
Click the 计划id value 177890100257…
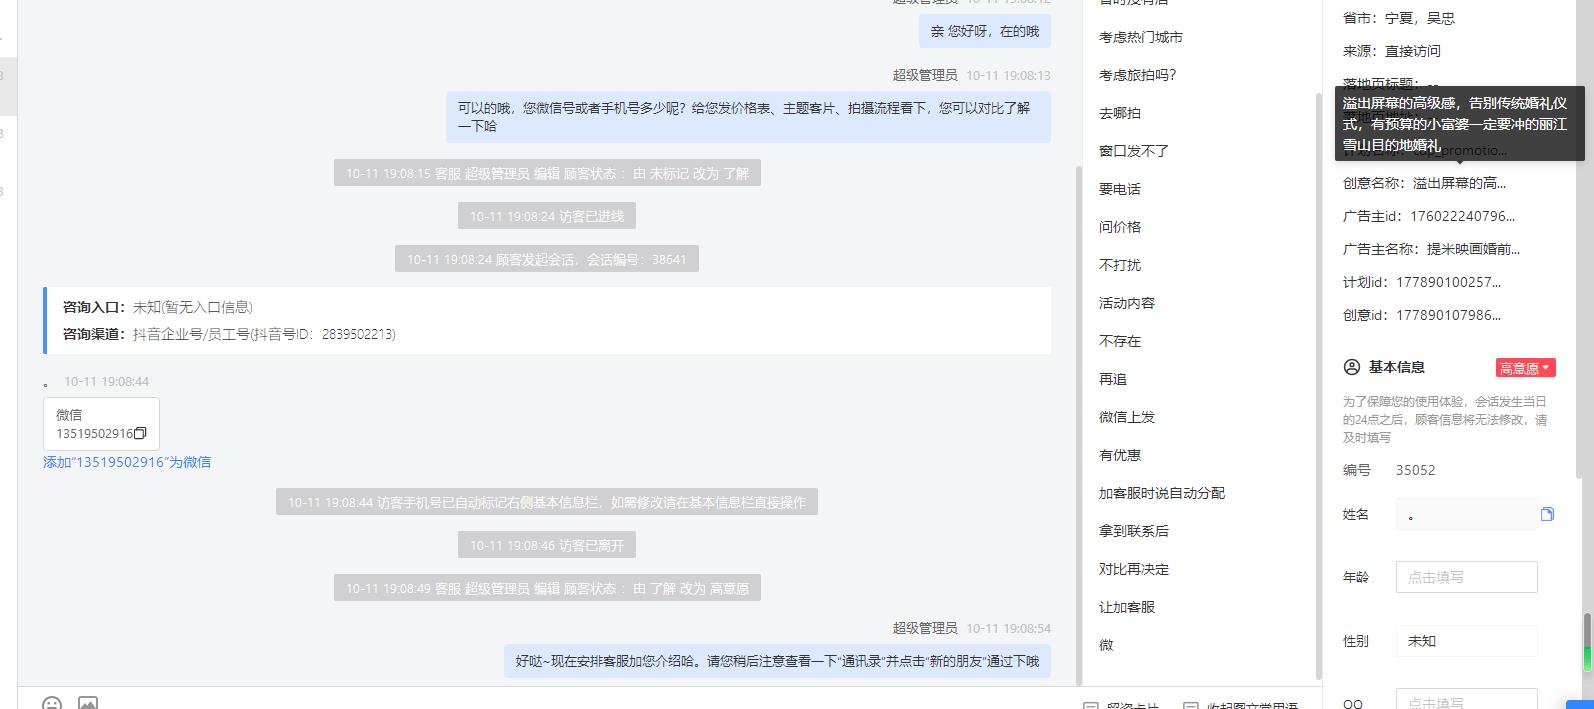[x=1448, y=282]
